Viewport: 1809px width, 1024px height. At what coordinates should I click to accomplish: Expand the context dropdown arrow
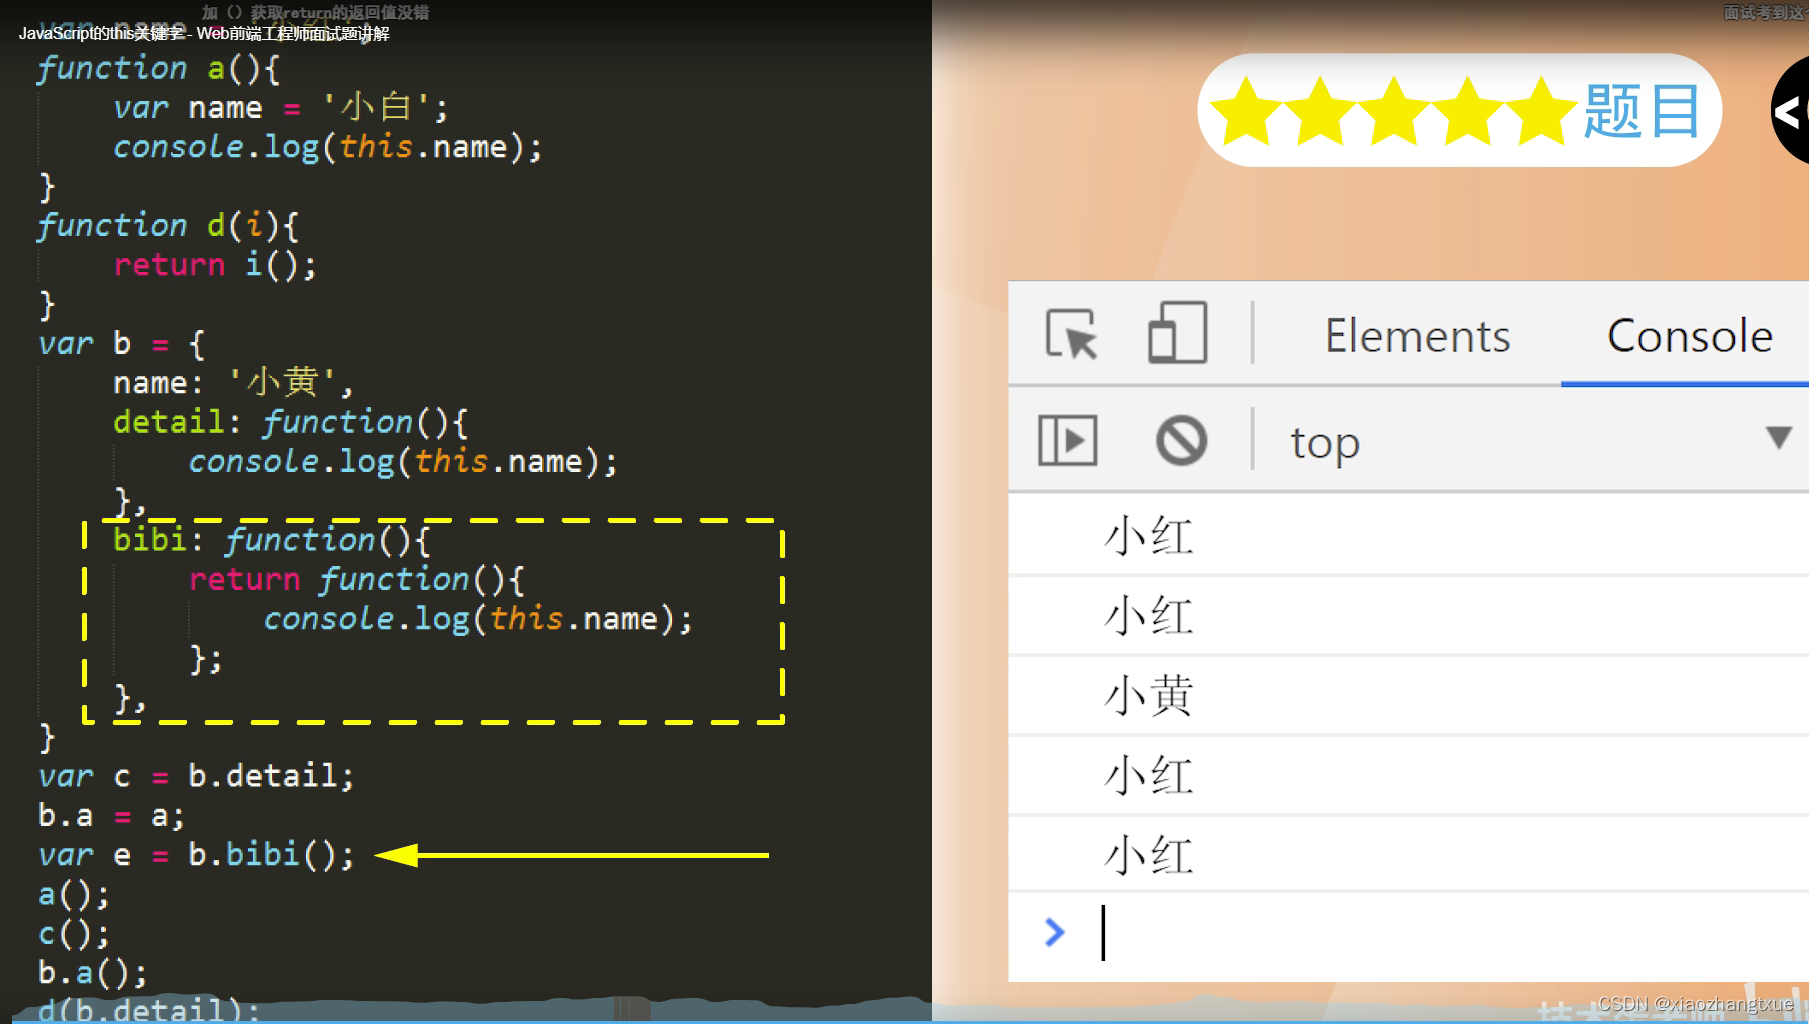pyautogui.click(x=1778, y=438)
